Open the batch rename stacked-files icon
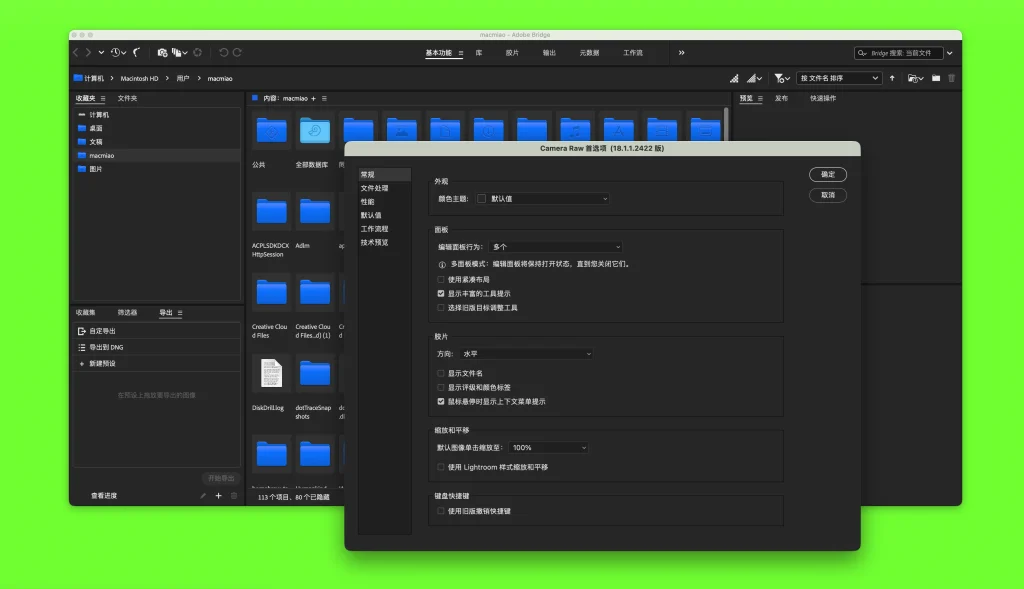 pyautogui.click(x=179, y=52)
